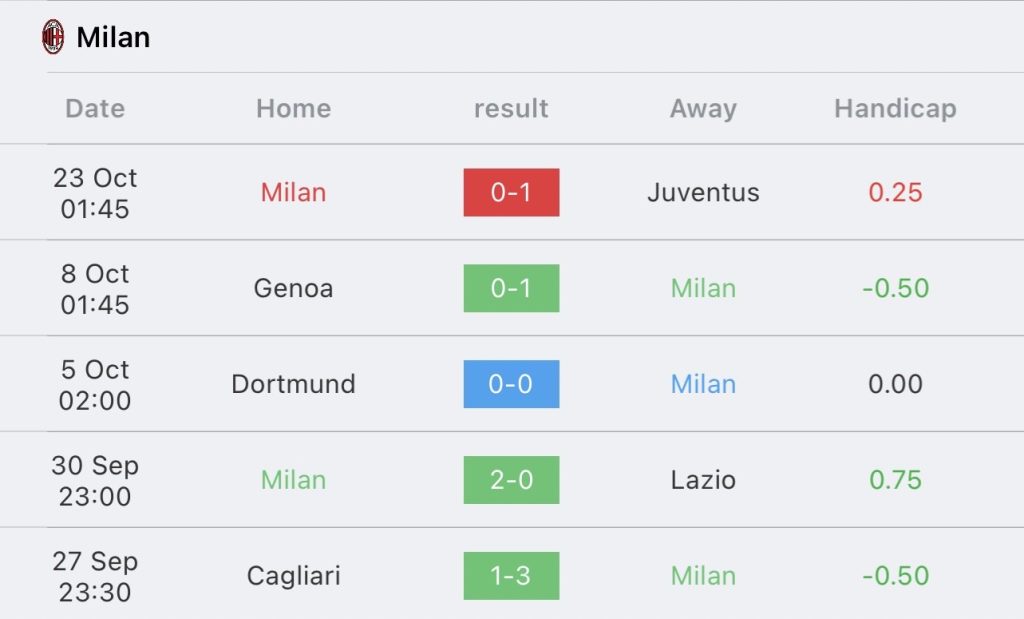
Task: Select the red 0.25 handicap value
Action: click(895, 193)
